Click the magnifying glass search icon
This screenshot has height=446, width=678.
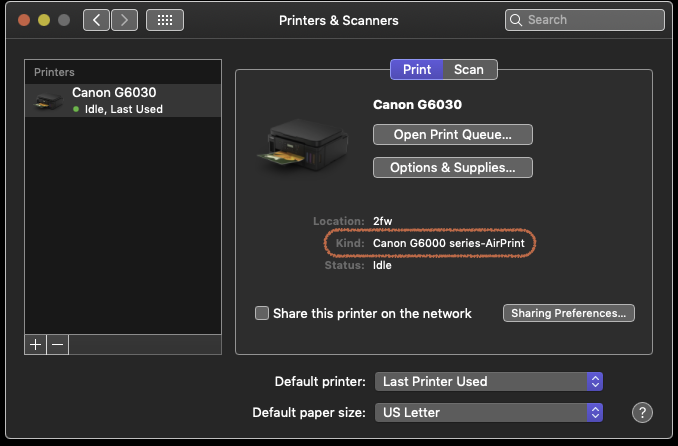pyautogui.click(x=517, y=20)
